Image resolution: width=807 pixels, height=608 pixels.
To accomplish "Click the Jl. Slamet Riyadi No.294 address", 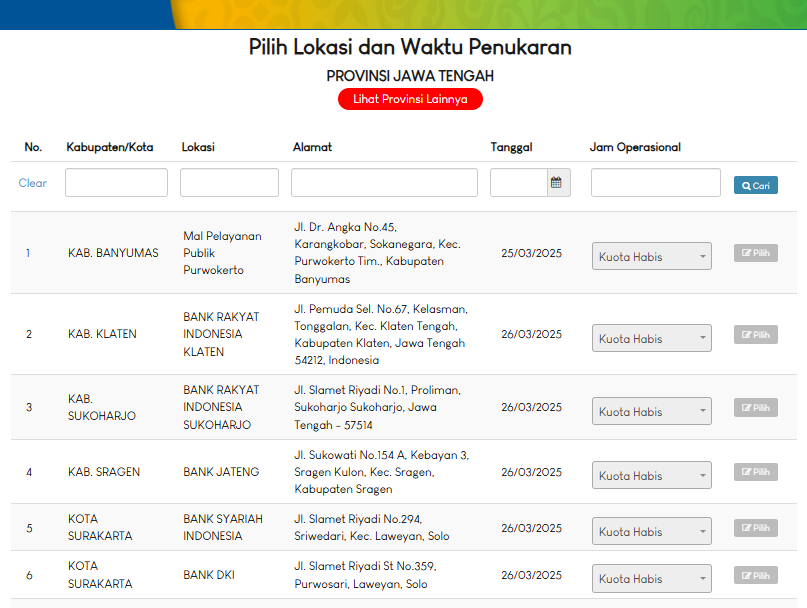I will click(x=372, y=527).
